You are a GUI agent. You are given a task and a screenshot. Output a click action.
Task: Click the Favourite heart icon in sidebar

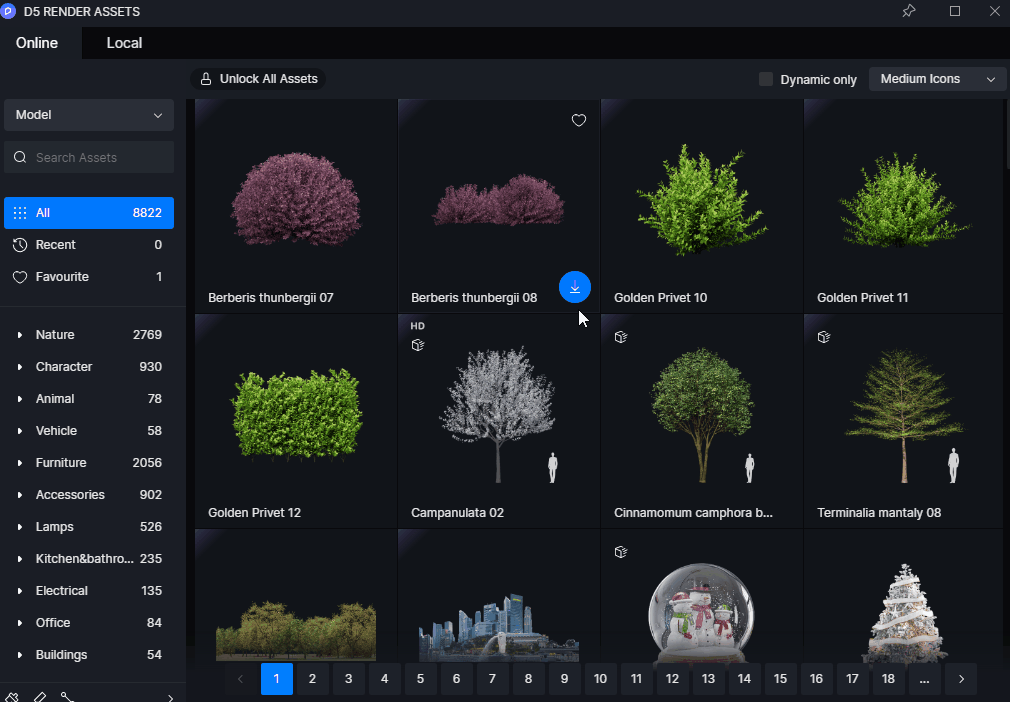coord(20,277)
